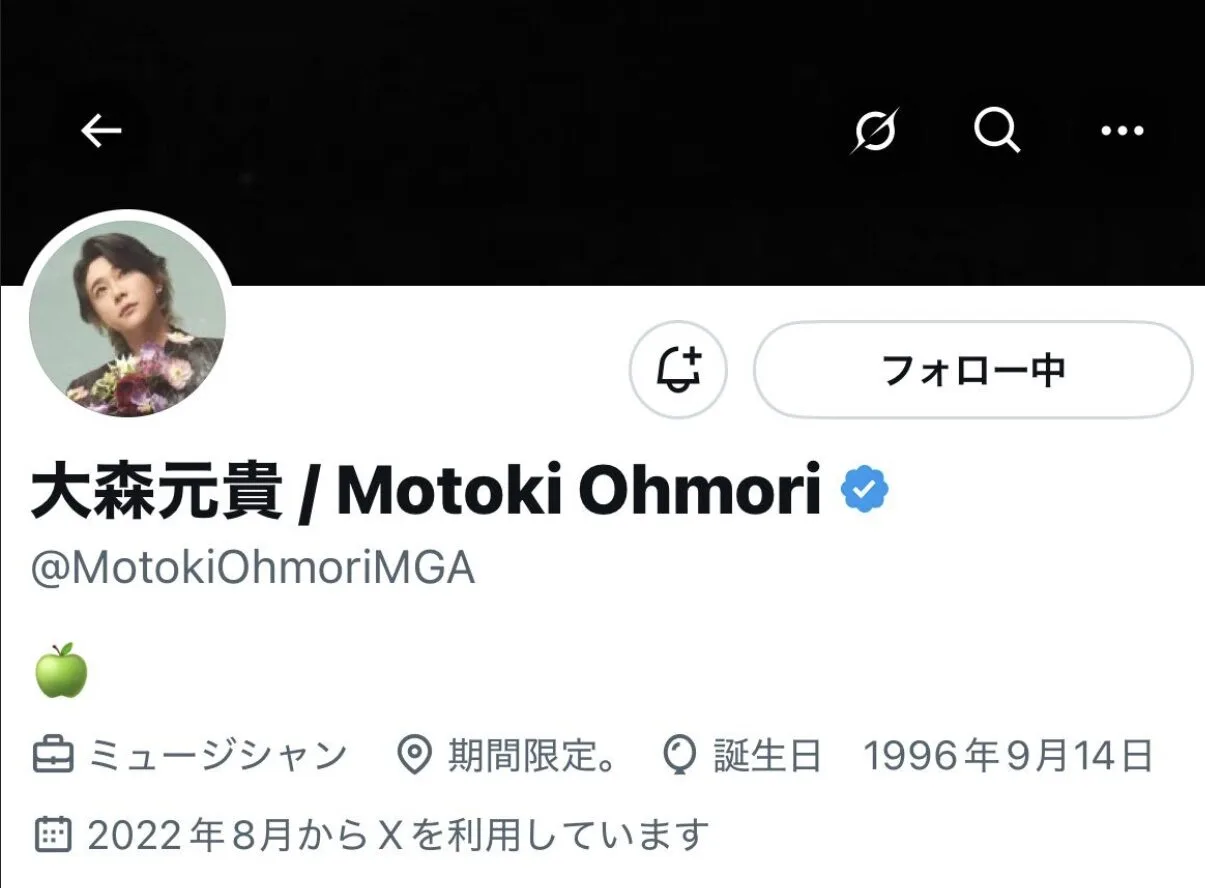The width and height of the screenshot is (1205, 888).
Task: Click the location pin icon
Action: (x=415, y=756)
